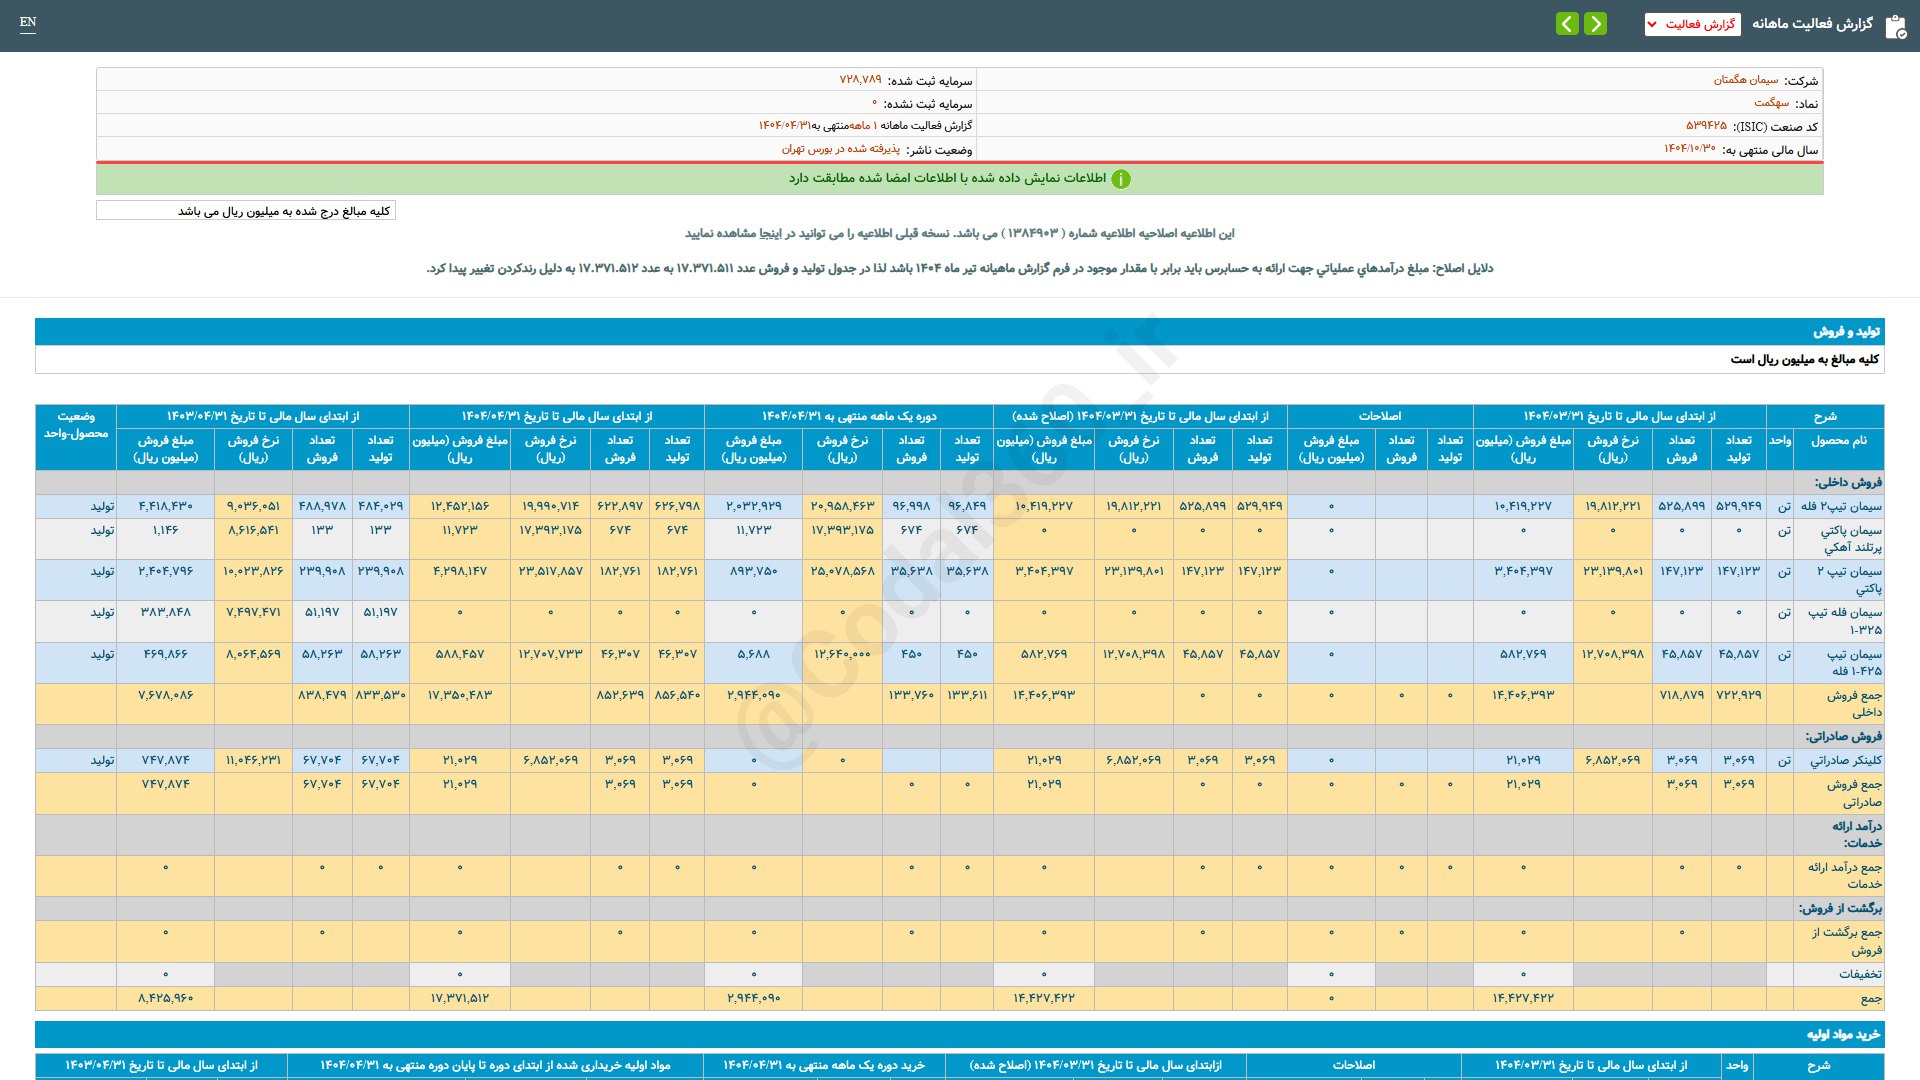Click the green right-arrow navigation button

(x=1596, y=24)
